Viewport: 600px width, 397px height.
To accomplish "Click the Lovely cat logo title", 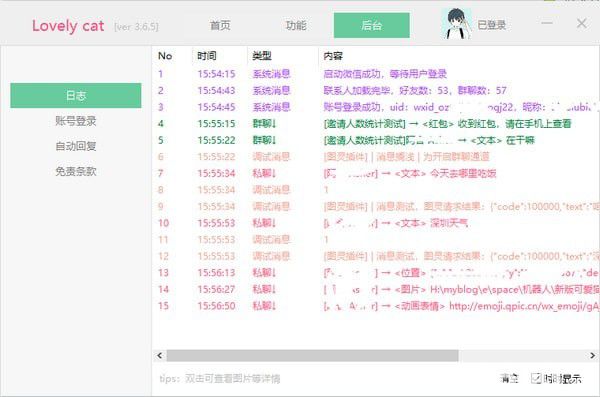I will click(x=68, y=26).
